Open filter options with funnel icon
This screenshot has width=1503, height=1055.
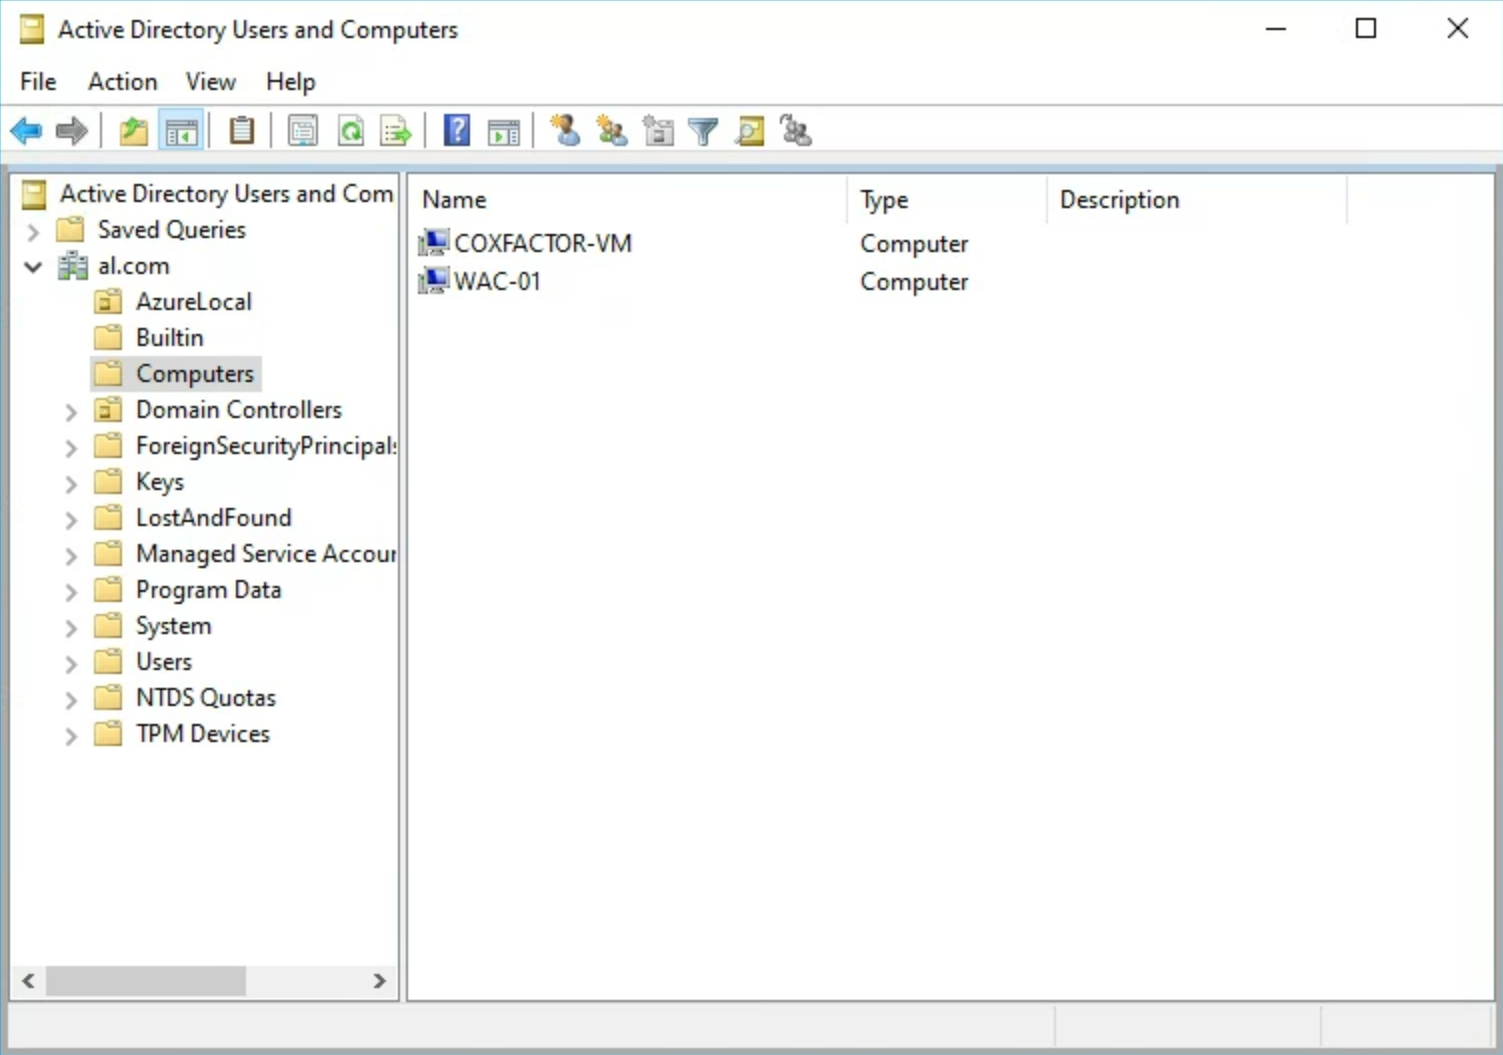click(704, 131)
